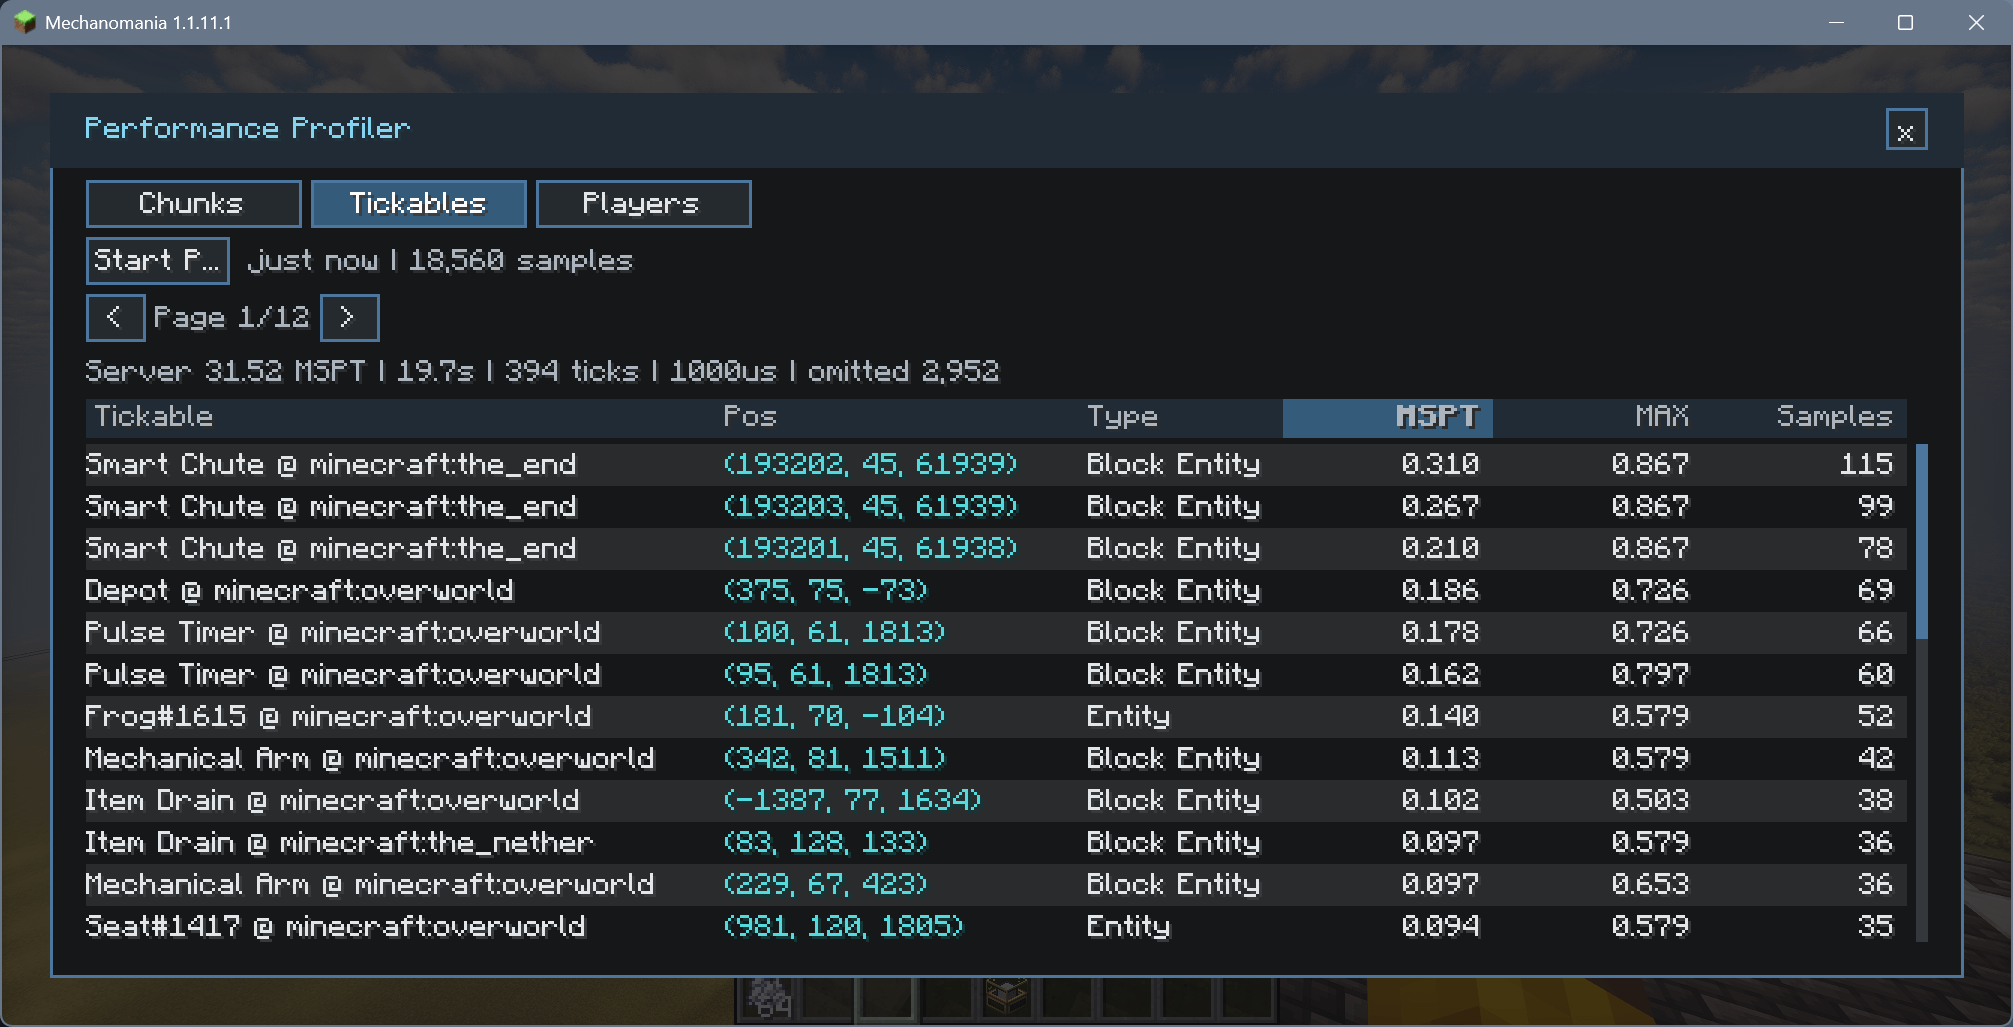Select the Depot @ minecraft:overworld row name
Screen dimensions: 2013x1027
(299, 591)
